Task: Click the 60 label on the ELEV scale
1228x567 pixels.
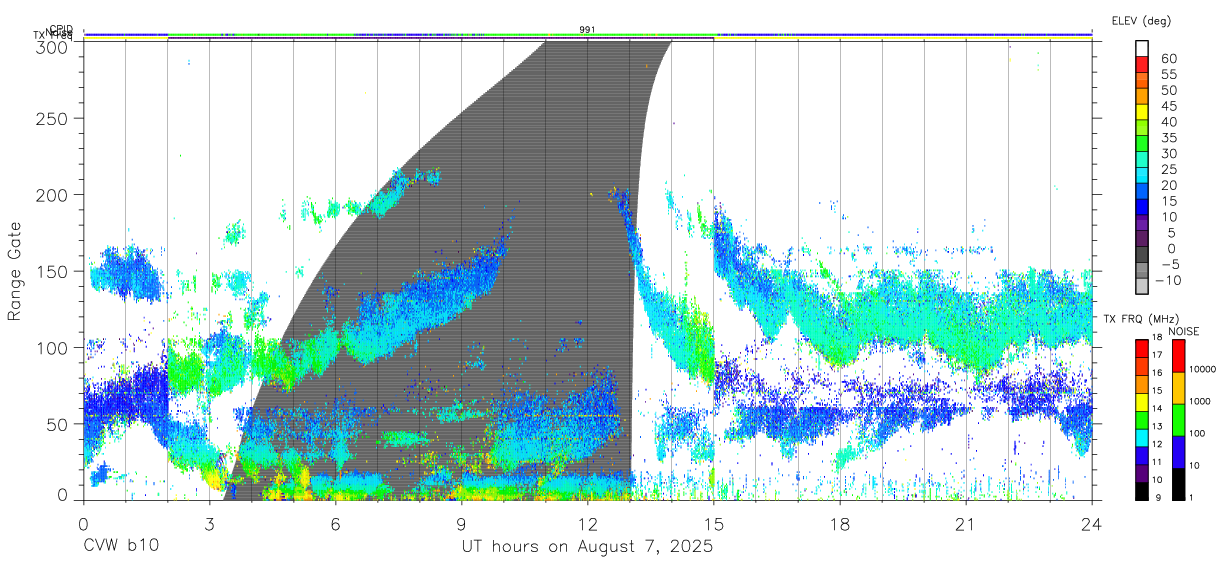Action: coord(1167,58)
